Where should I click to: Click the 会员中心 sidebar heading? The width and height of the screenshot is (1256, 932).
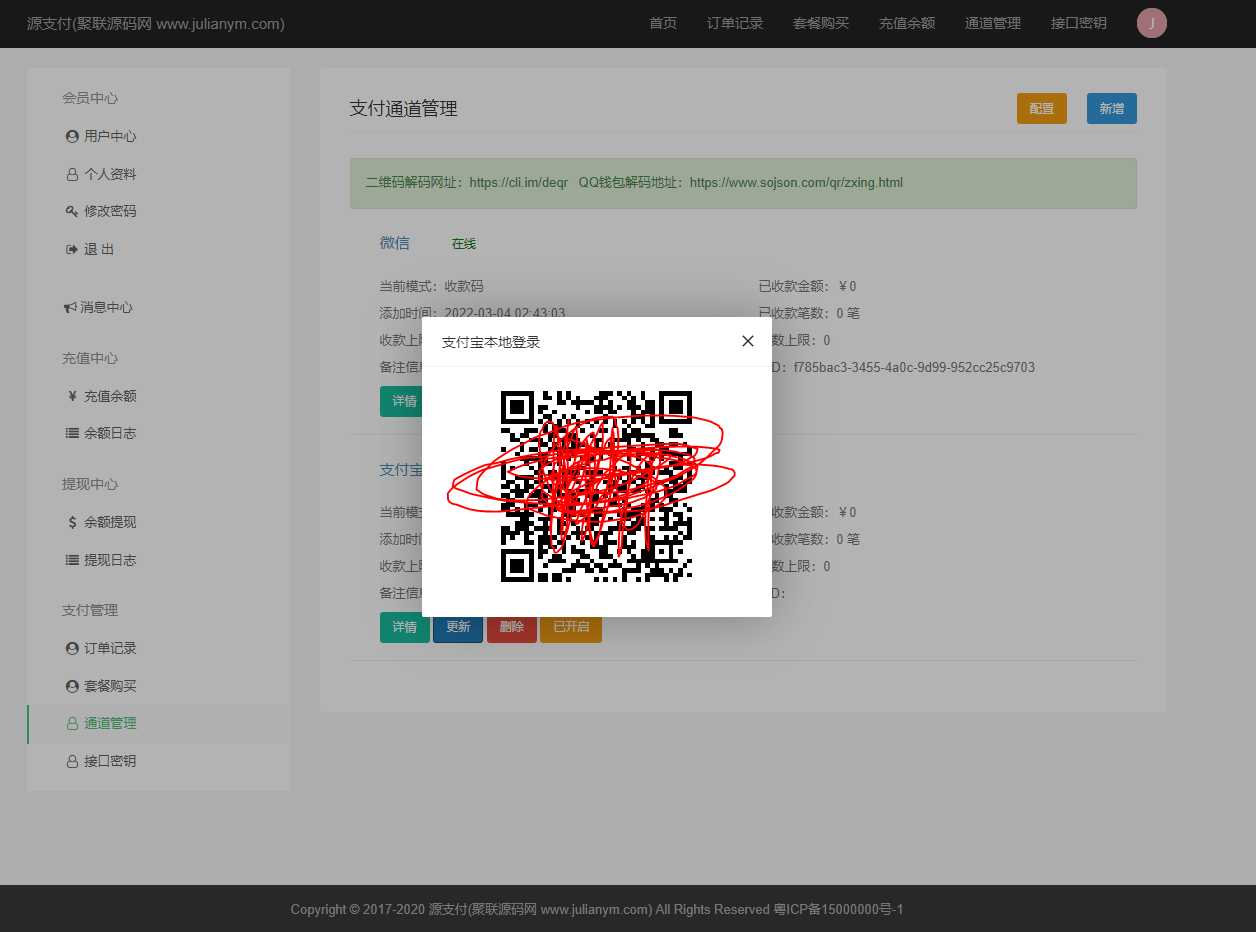pyautogui.click(x=90, y=98)
